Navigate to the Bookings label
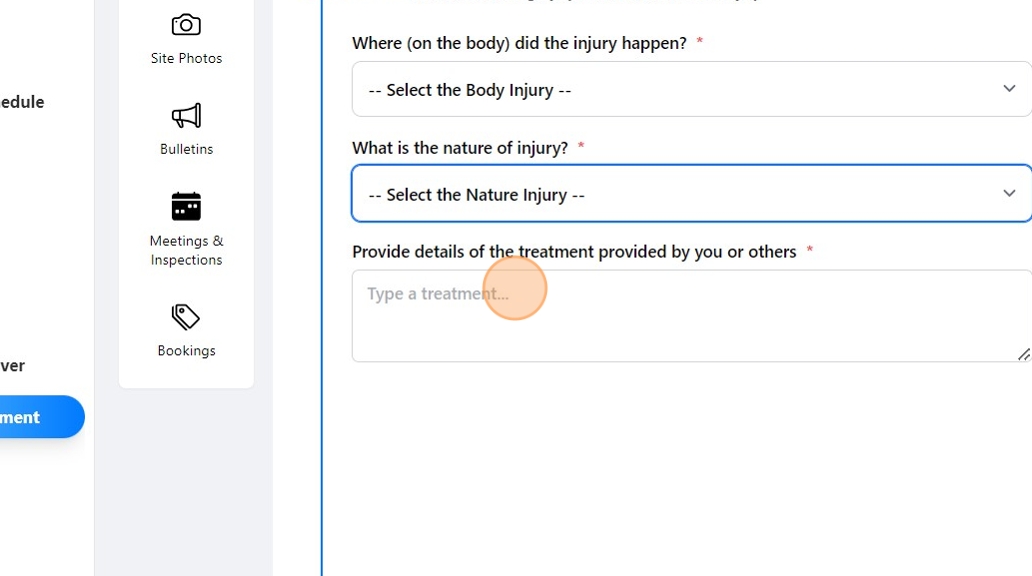This screenshot has width=1032, height=576. pos(186,351)
